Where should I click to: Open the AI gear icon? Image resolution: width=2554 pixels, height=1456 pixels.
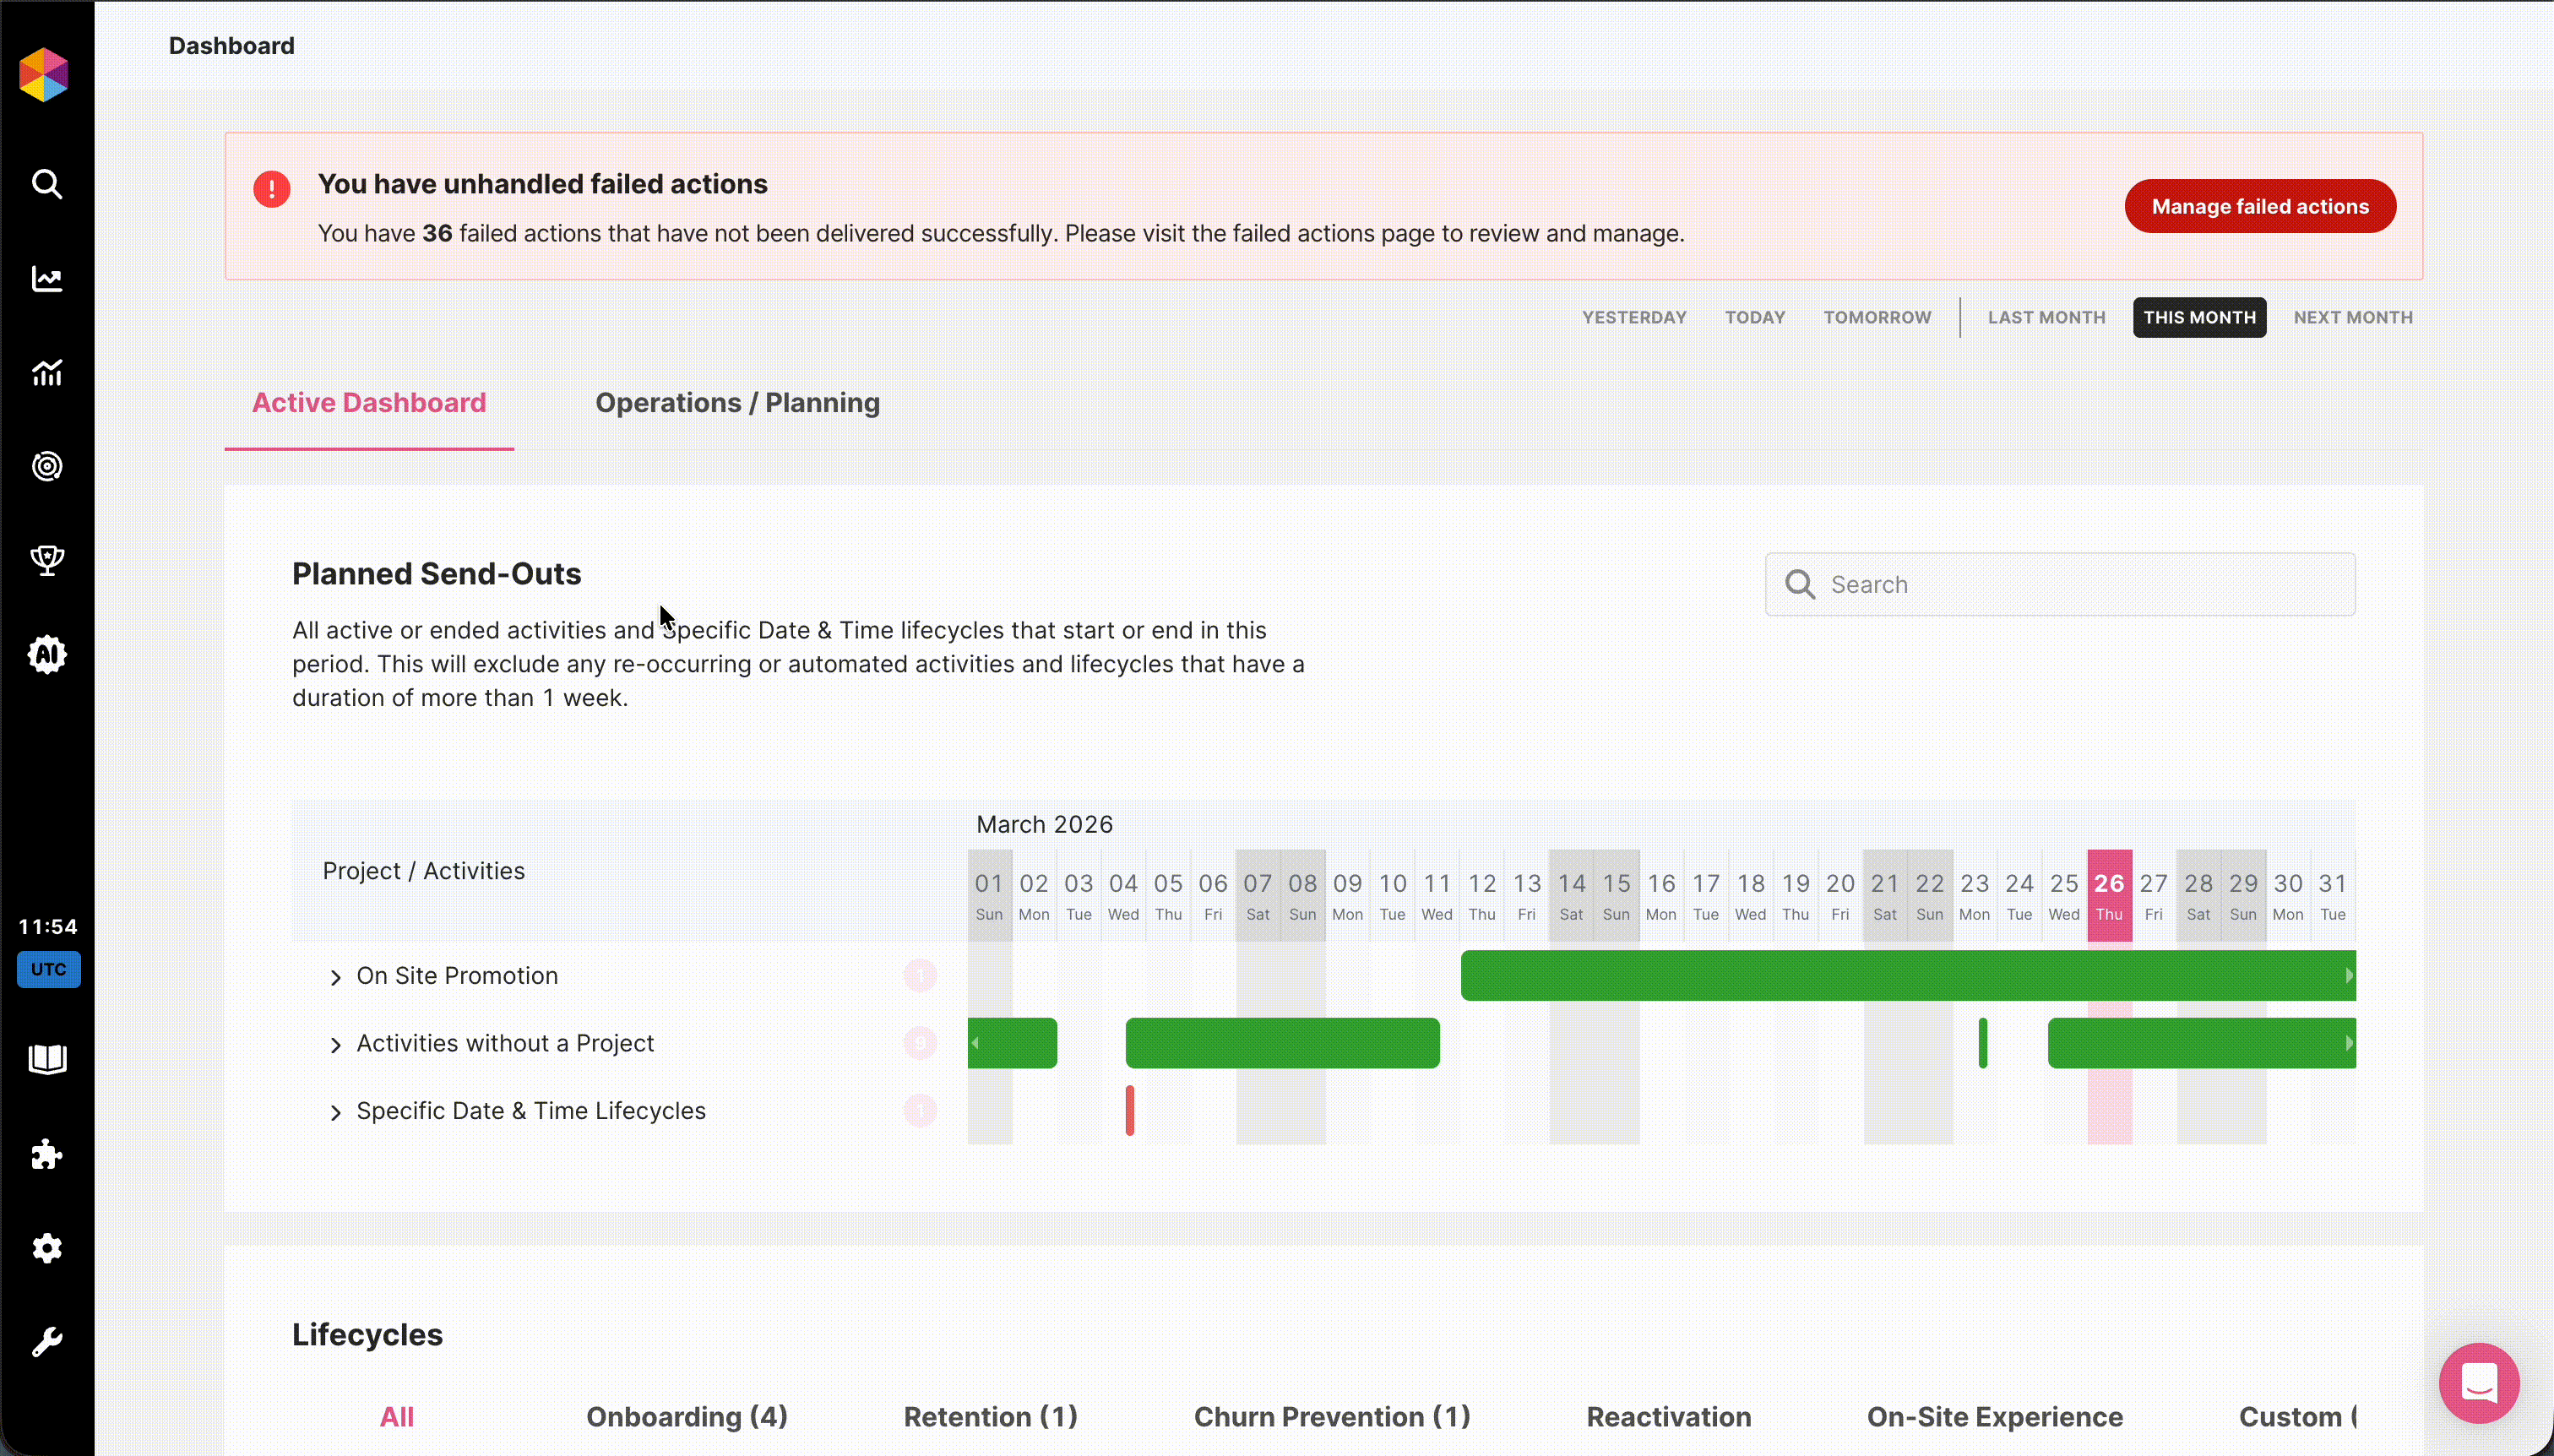point(47,655)
